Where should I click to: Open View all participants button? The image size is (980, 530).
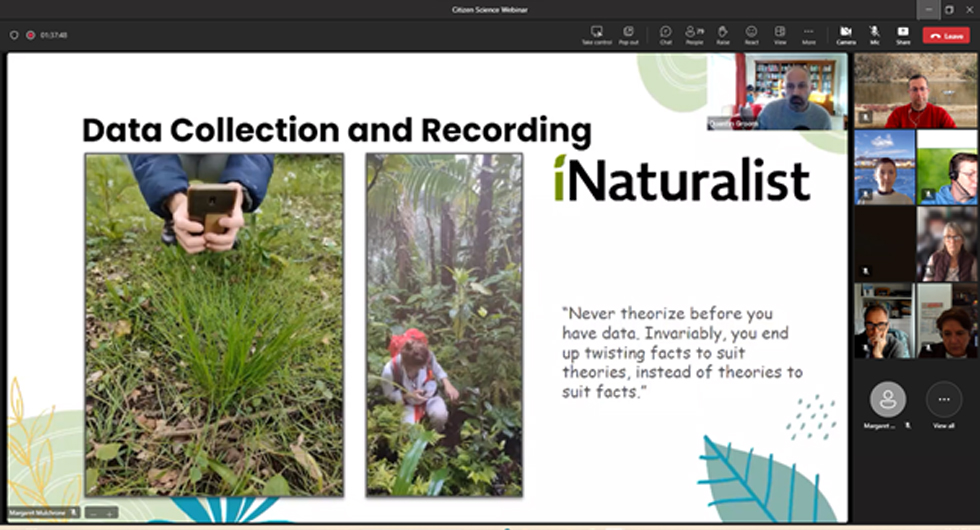(944, 399)
